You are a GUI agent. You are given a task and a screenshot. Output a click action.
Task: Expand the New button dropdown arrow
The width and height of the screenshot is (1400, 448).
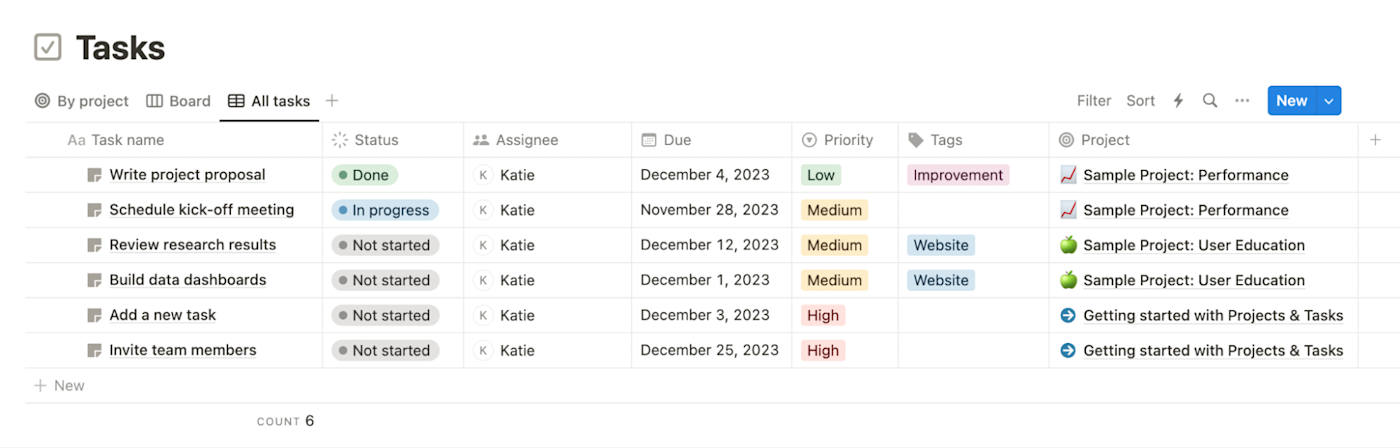click(1329, 101)
